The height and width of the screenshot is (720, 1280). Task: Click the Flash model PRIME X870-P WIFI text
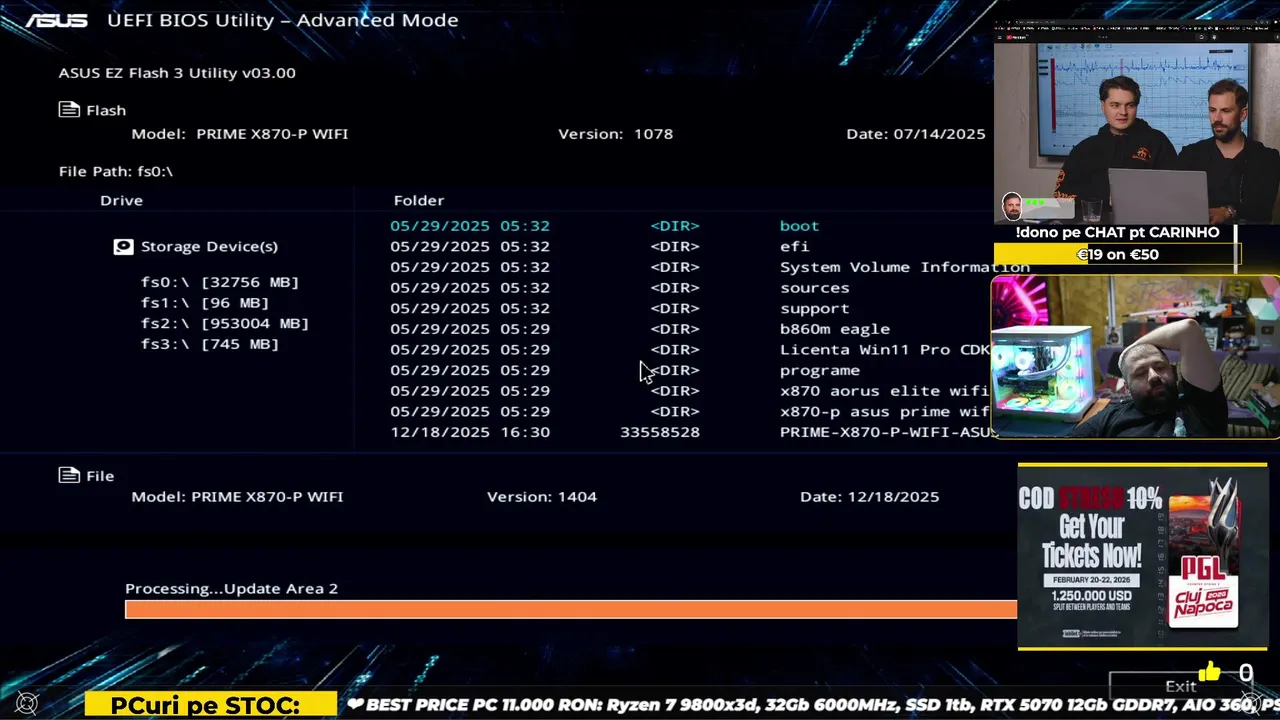coord(272,133)
